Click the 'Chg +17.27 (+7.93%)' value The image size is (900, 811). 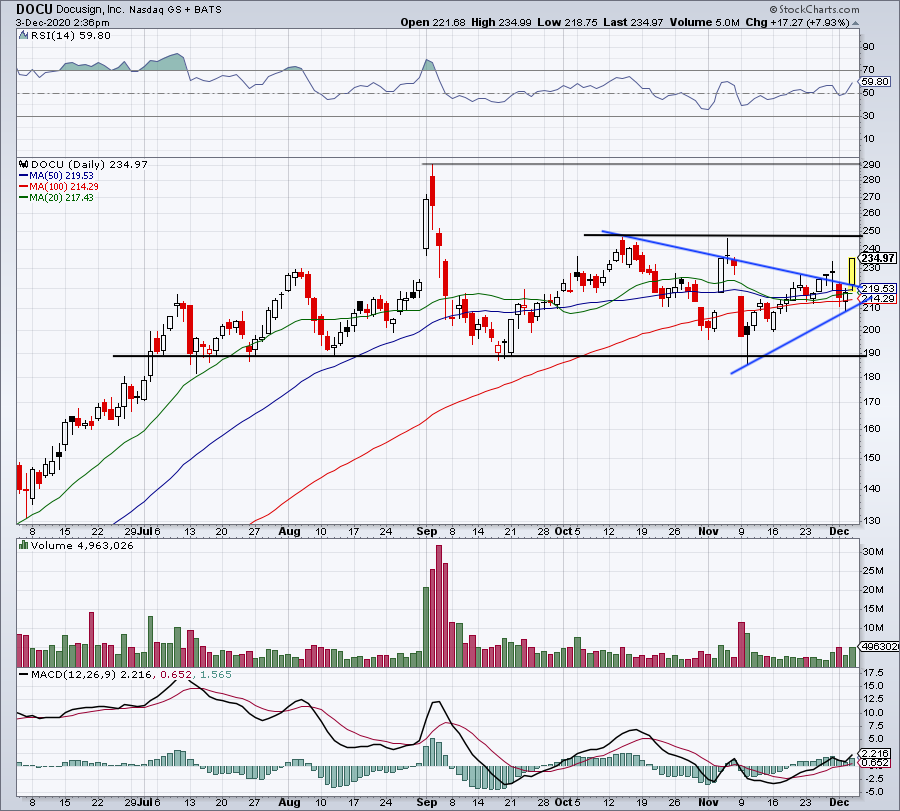tap(797, 22)
